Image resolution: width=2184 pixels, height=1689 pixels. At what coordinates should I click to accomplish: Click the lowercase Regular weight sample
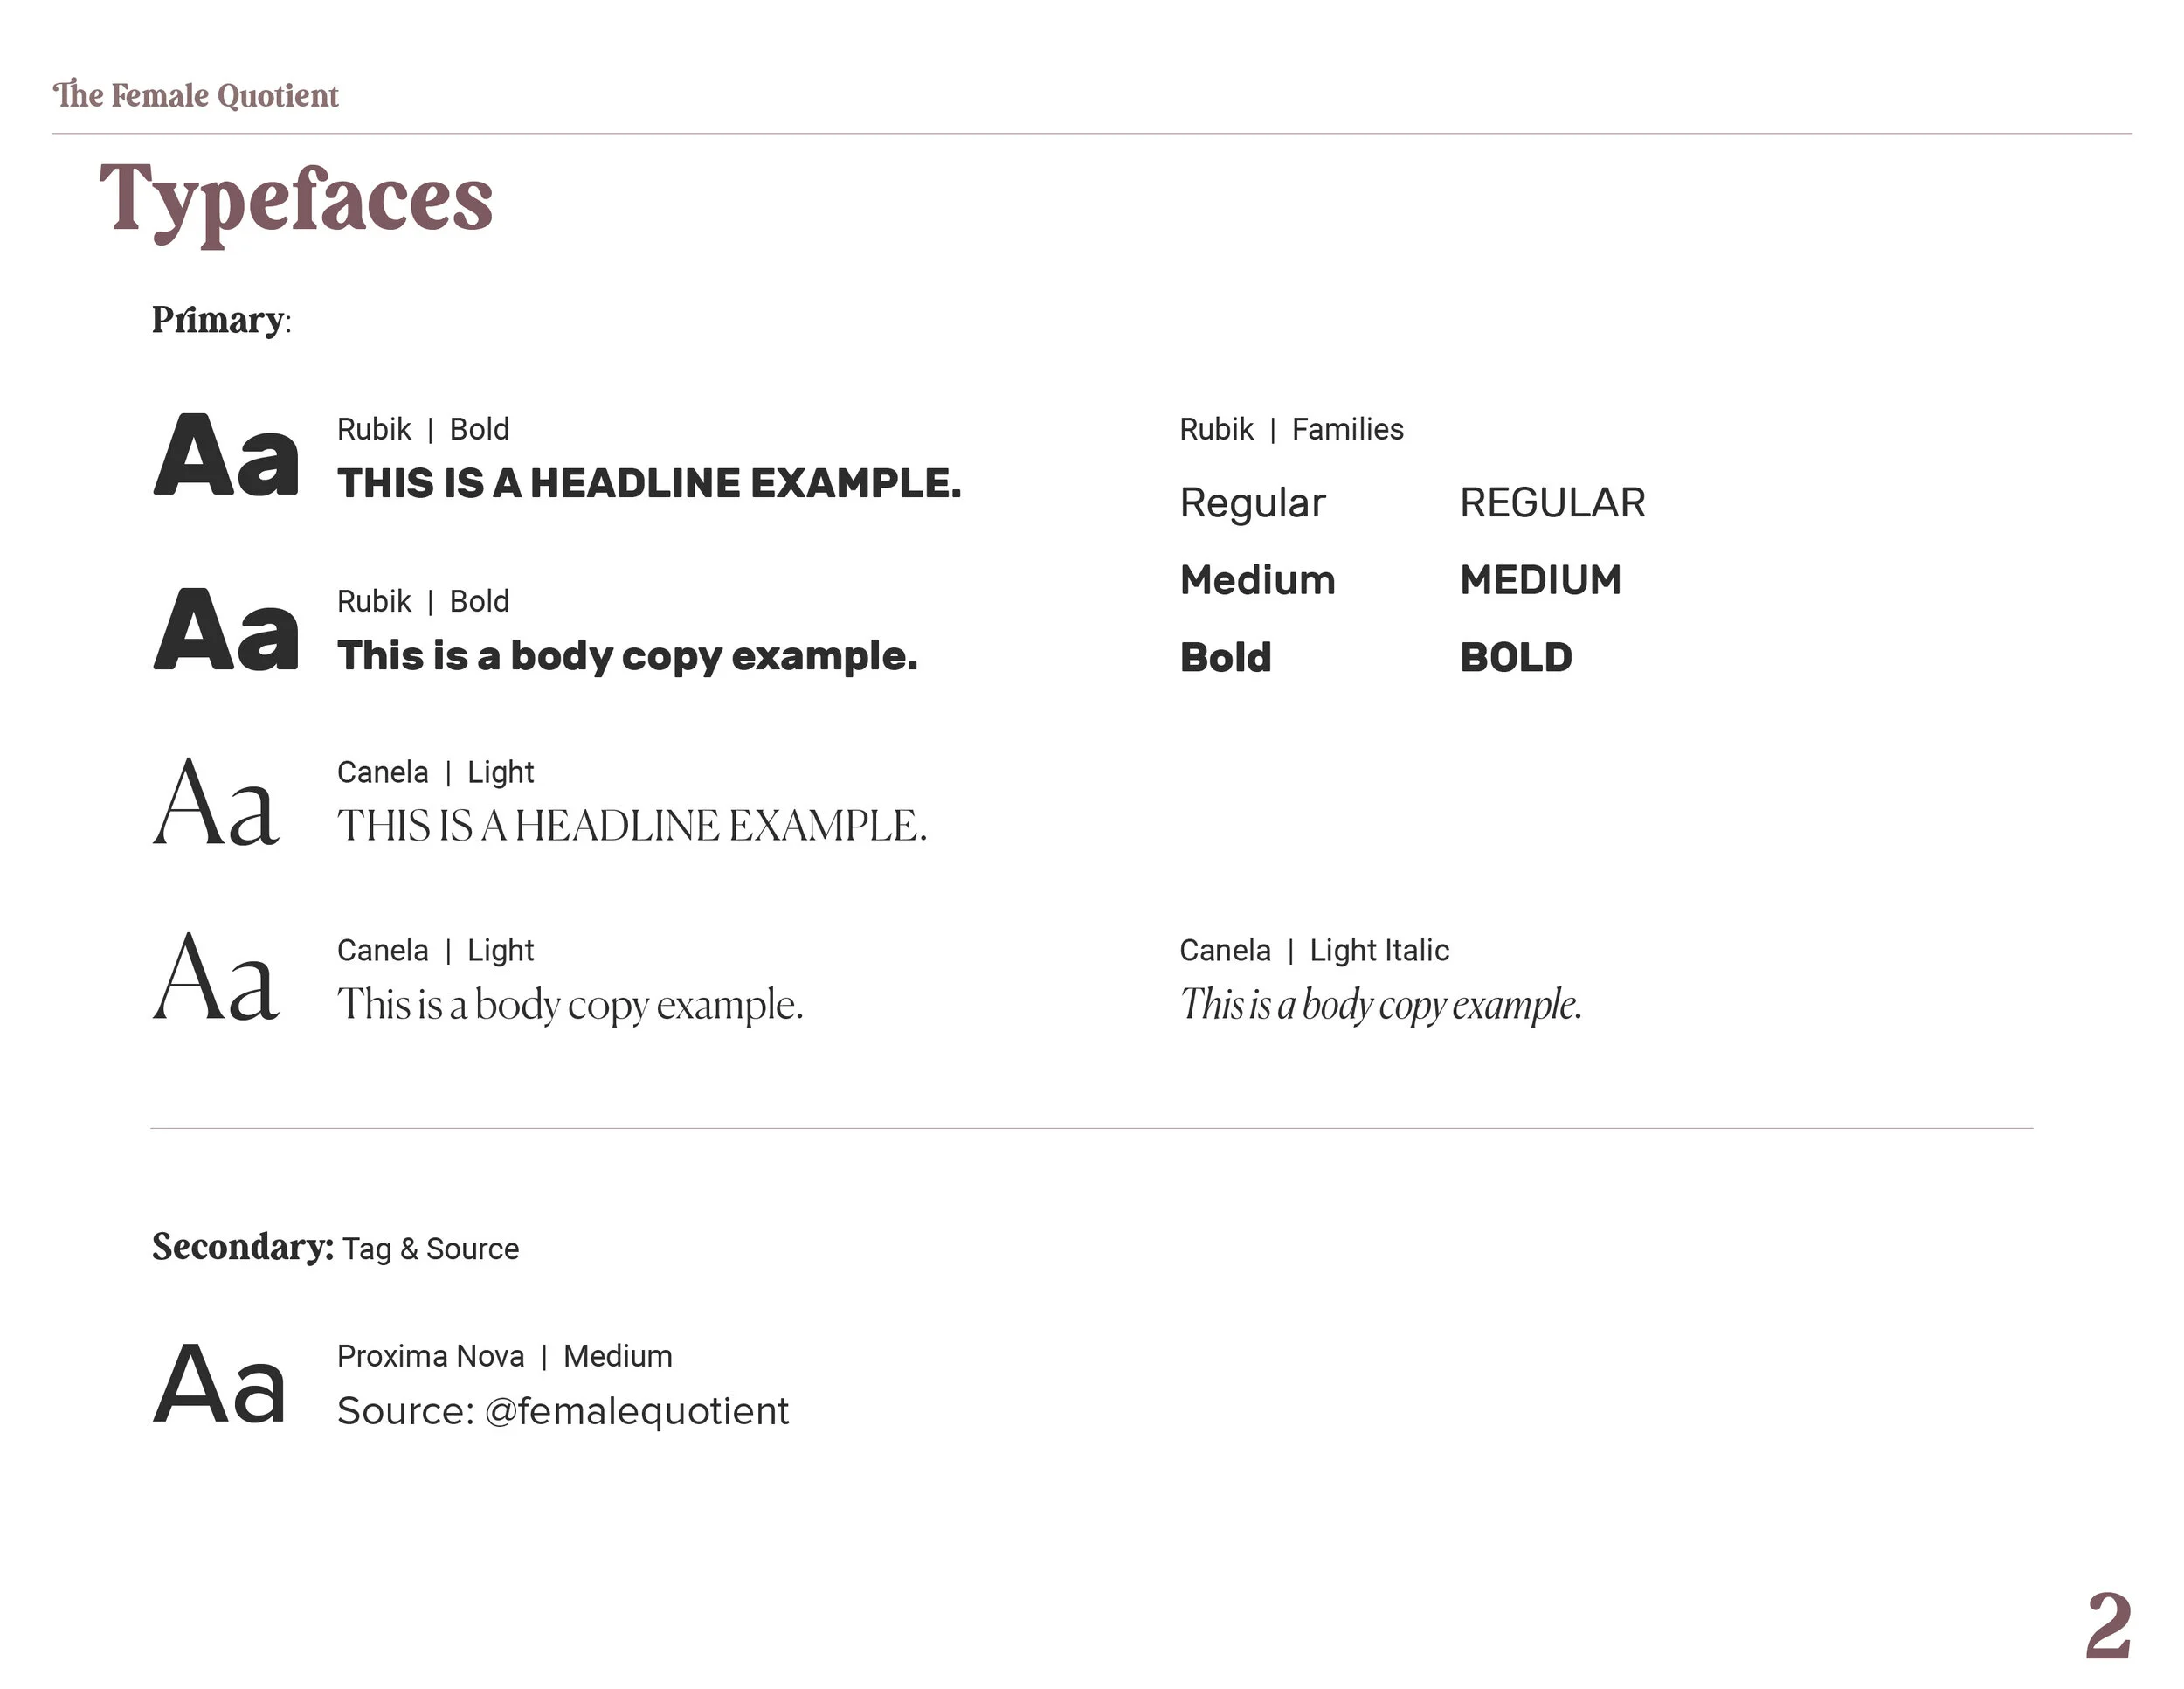(x=1252, y=503)
